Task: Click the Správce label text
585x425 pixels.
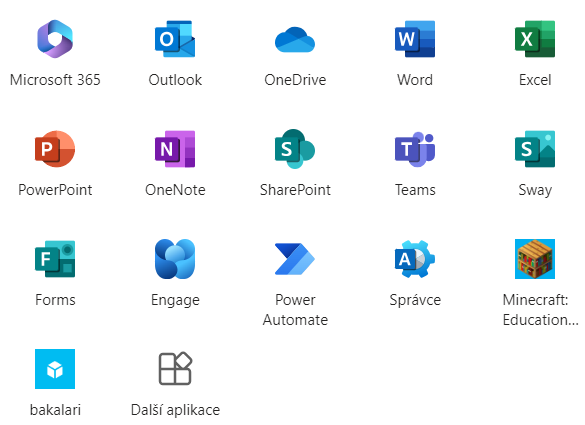Action: tap(415, 301)
